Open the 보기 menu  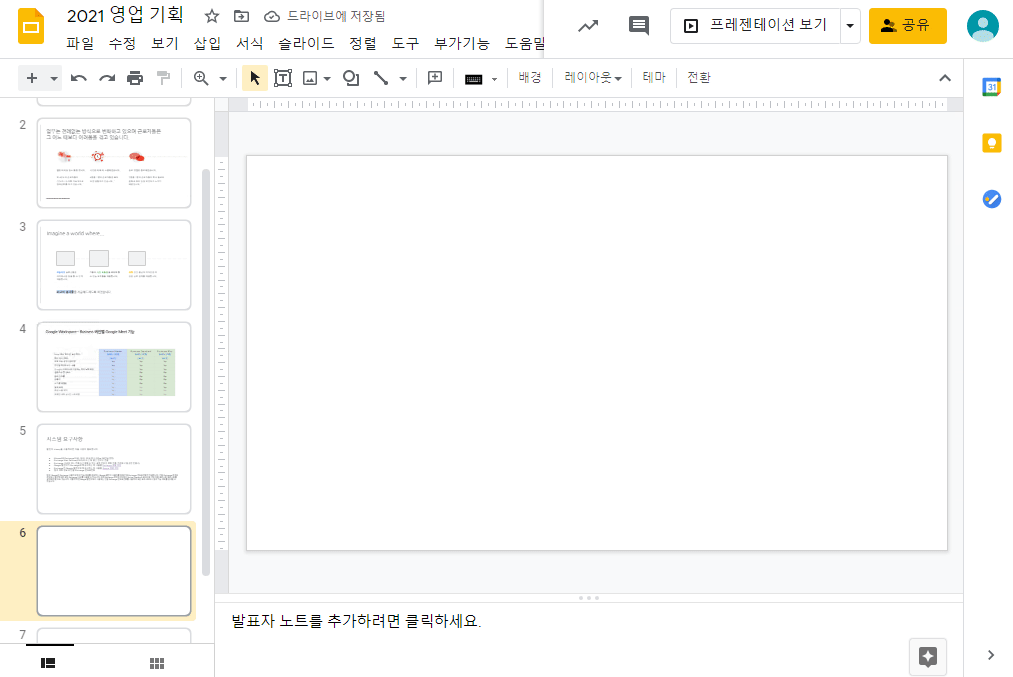165,43
